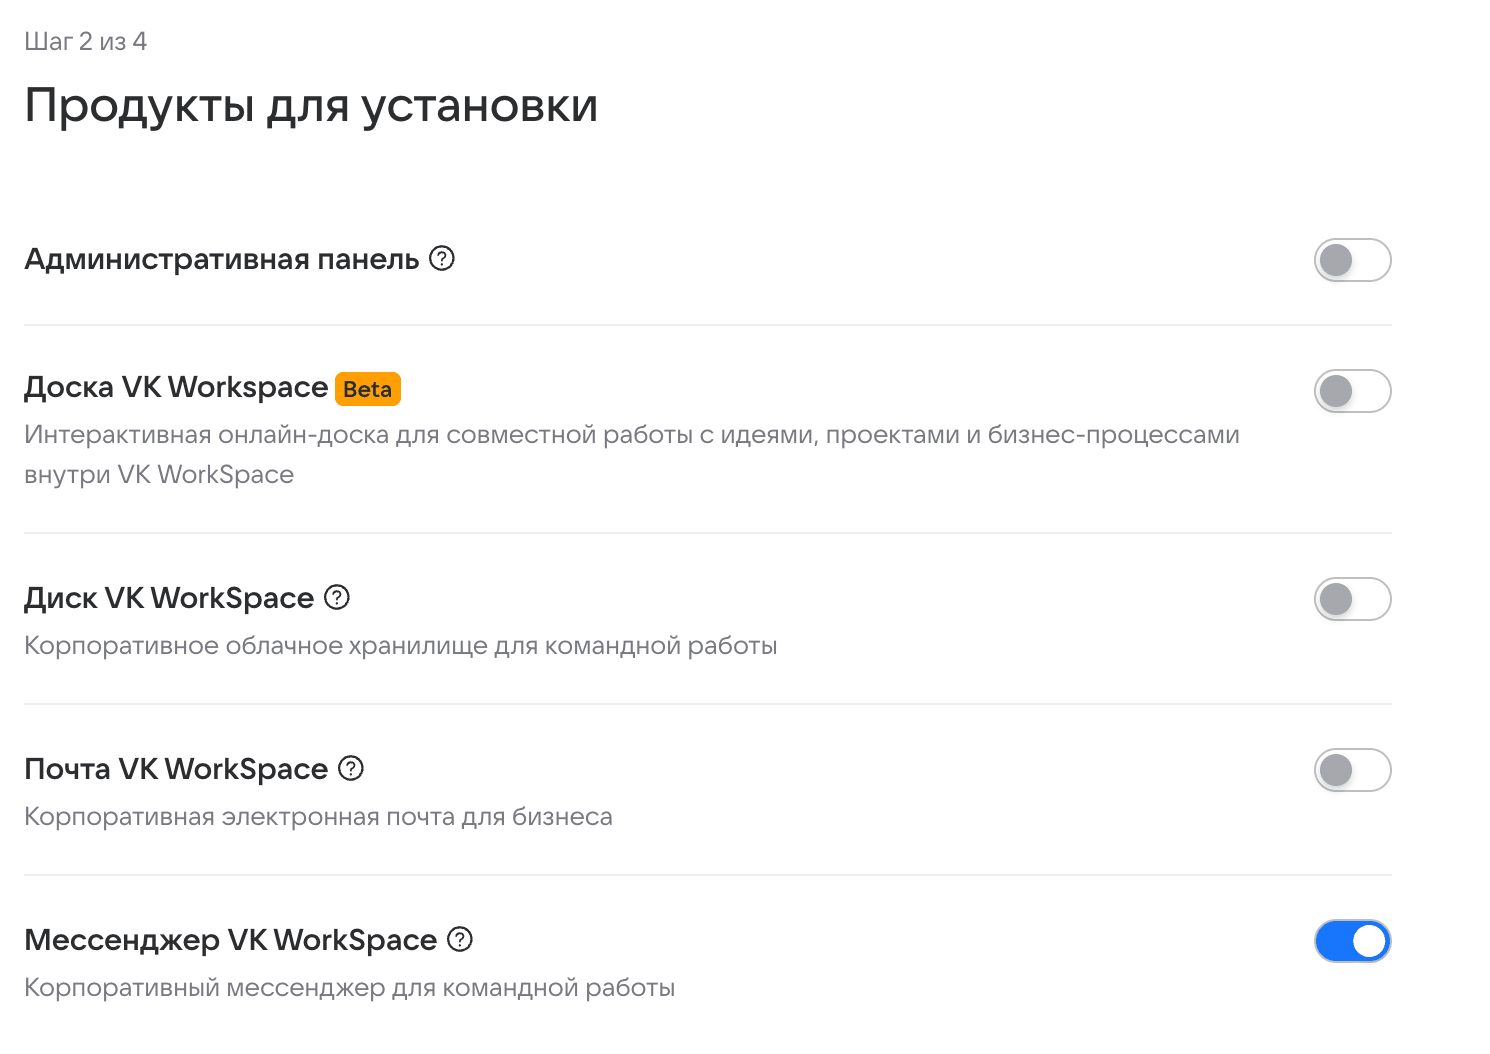Click the "Мессенджер VK WorkSpace" product name
This screenshot has width=1490, height=1054.
pos(231,940)
